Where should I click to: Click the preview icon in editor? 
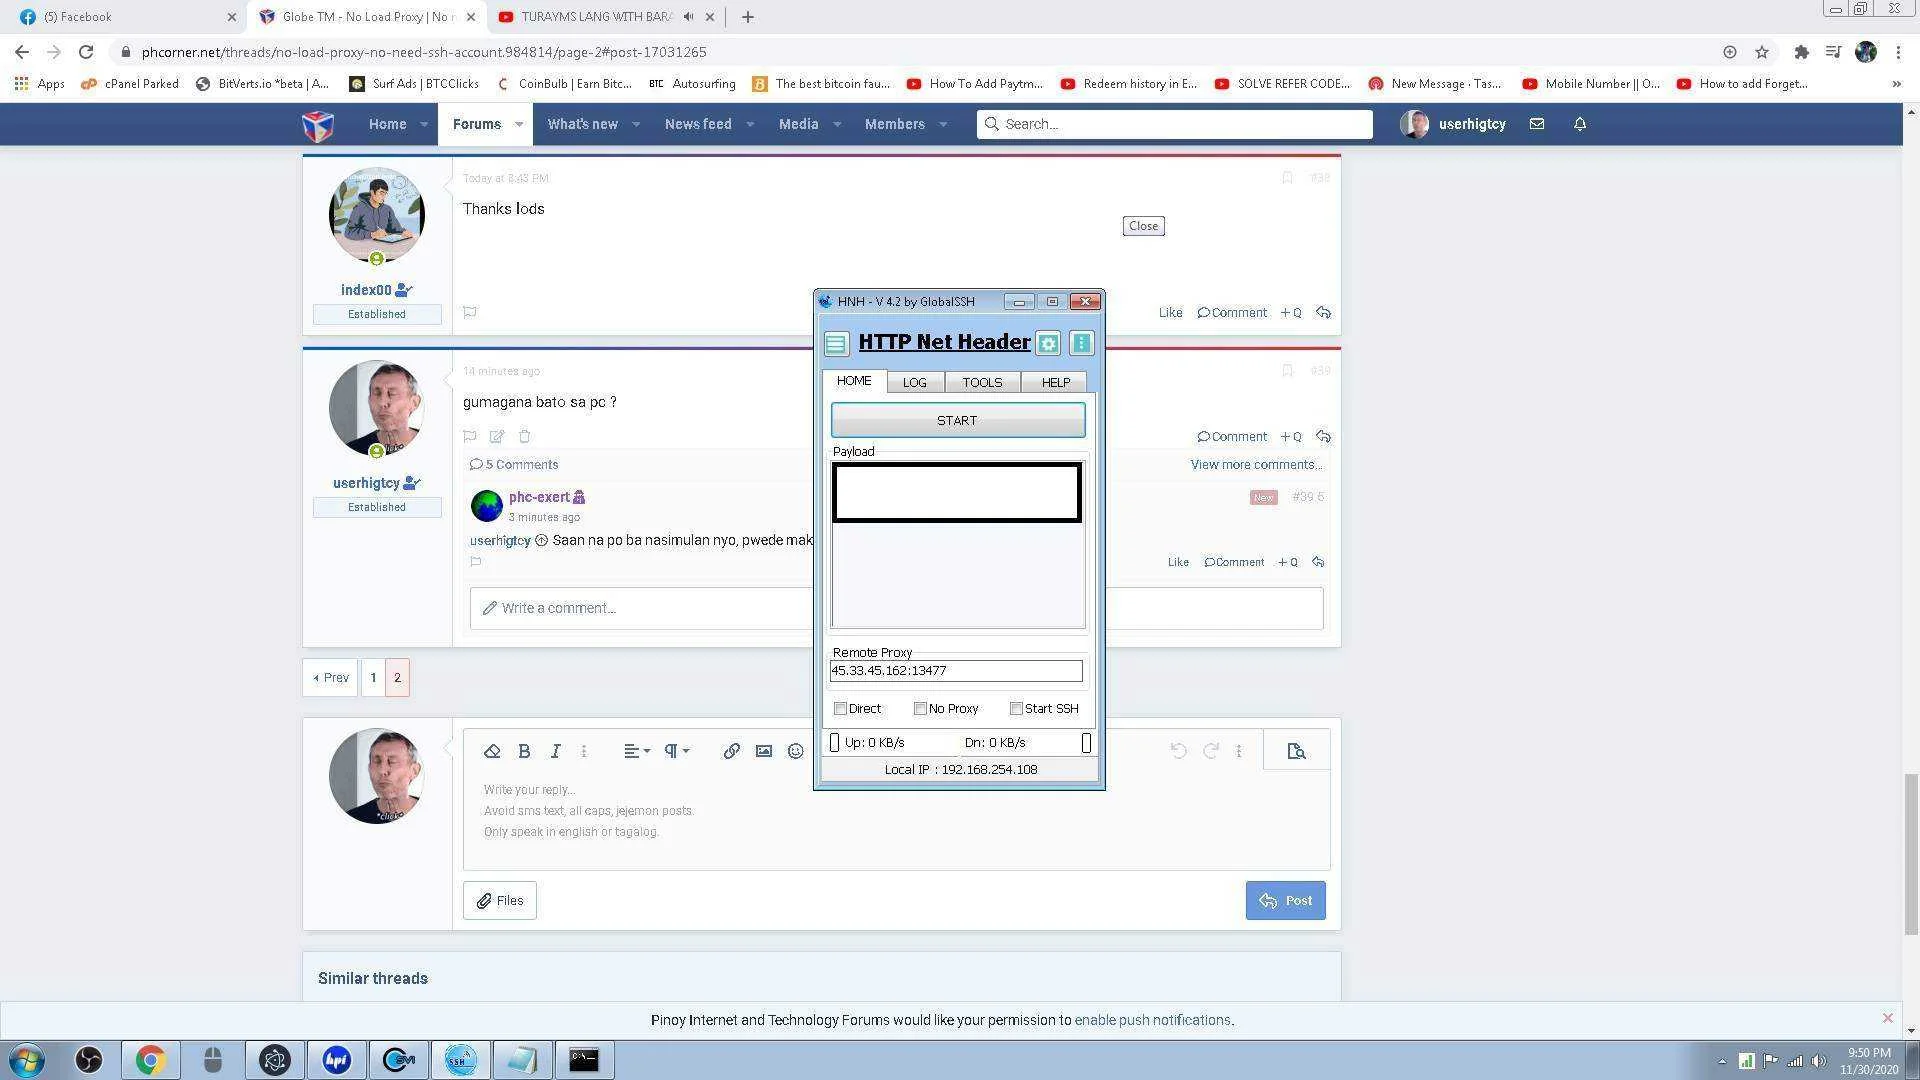coord(1297,751)
